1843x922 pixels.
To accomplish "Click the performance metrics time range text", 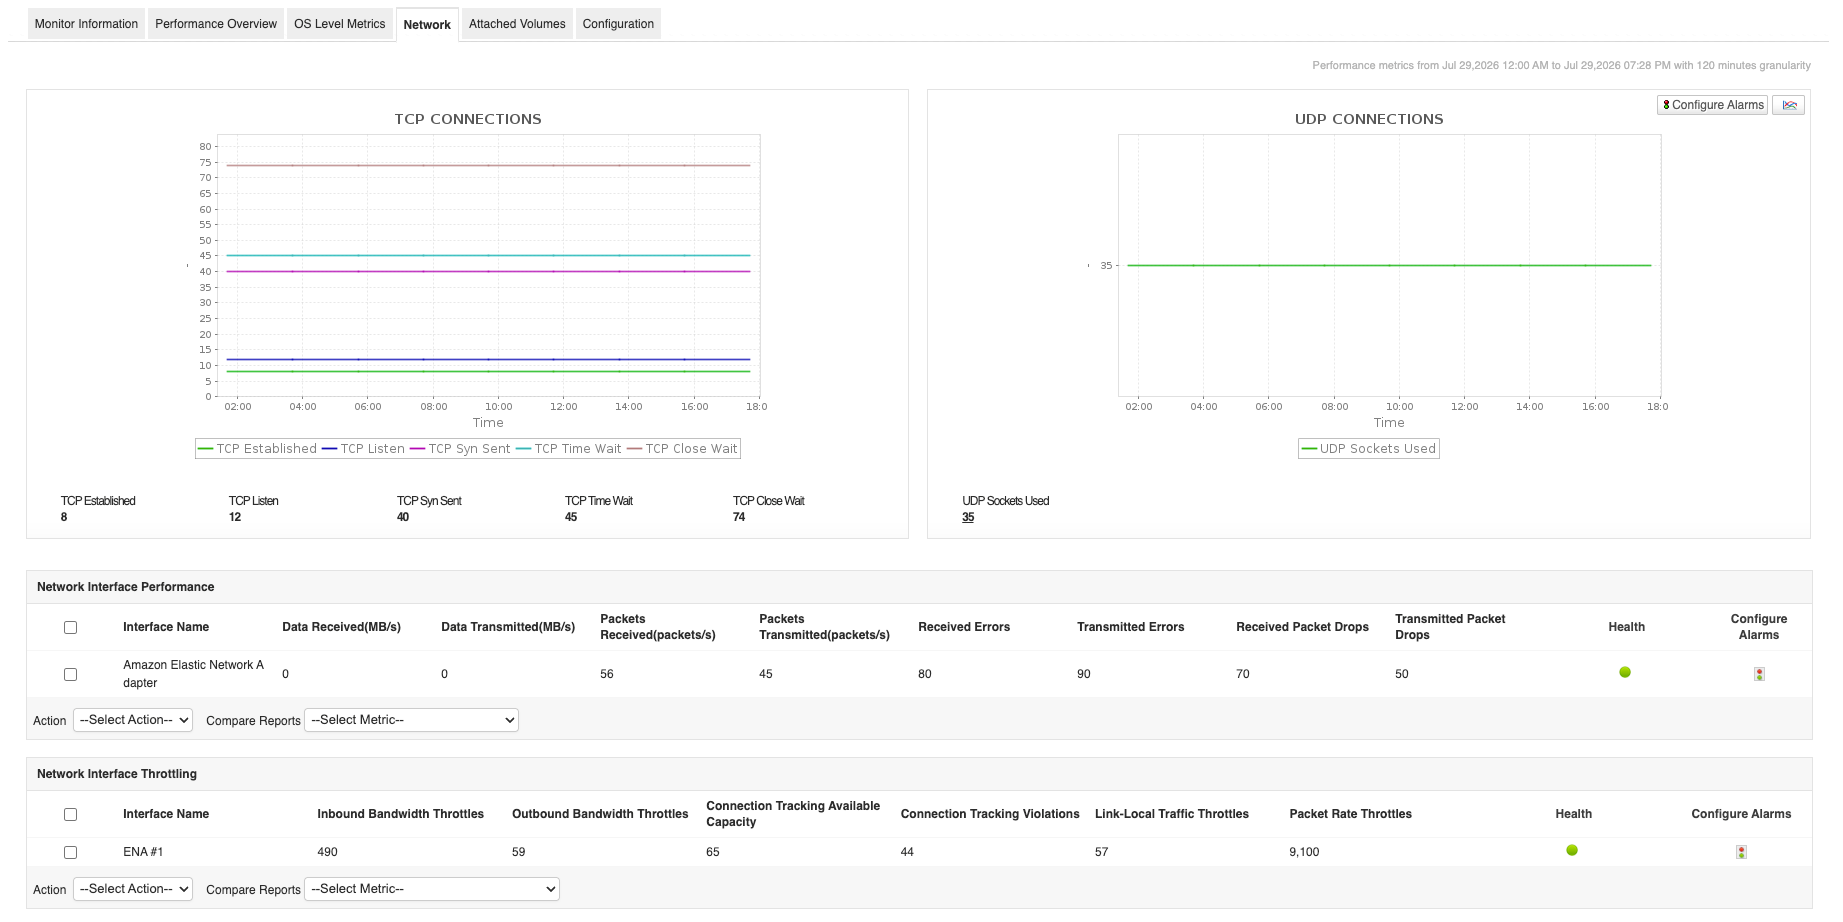I will (x=1561, y=65).
